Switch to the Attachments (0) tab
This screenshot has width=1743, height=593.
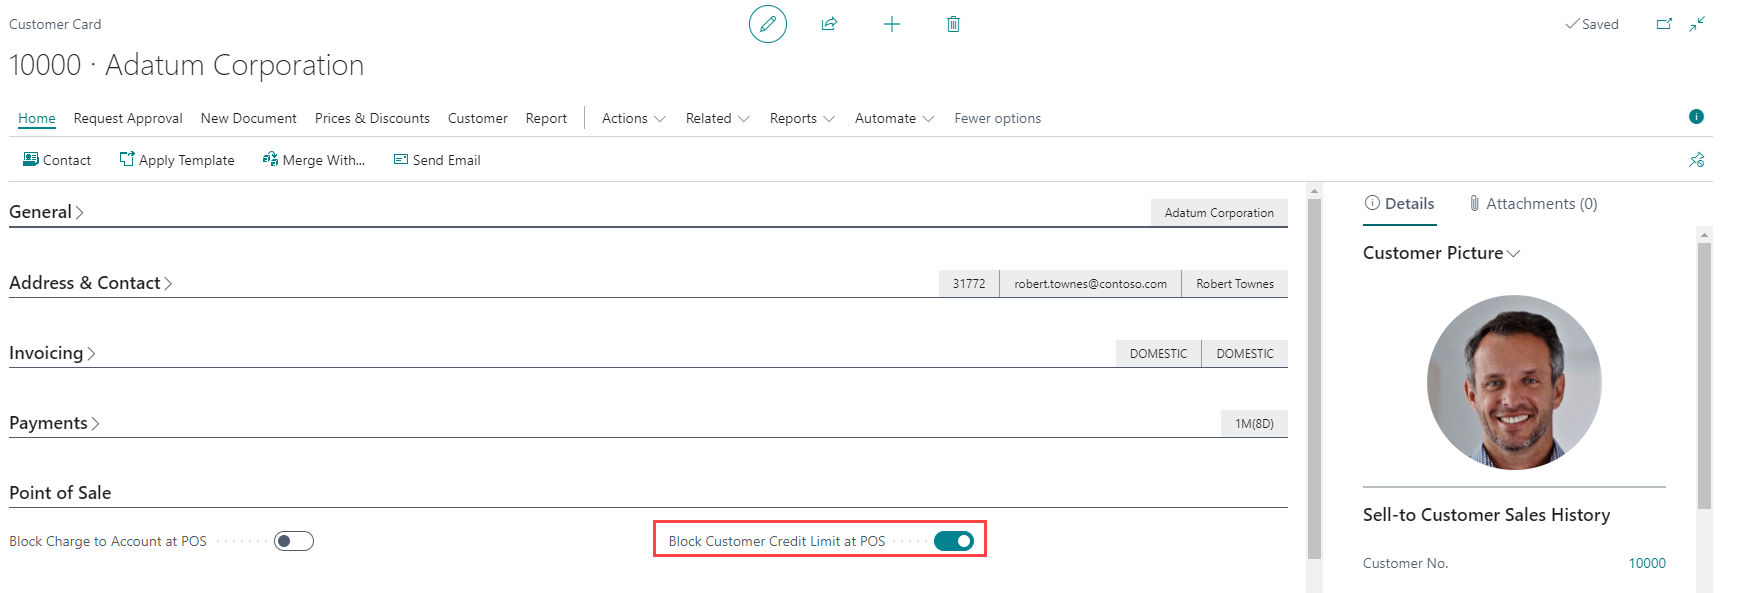[x=1533, y=204]
